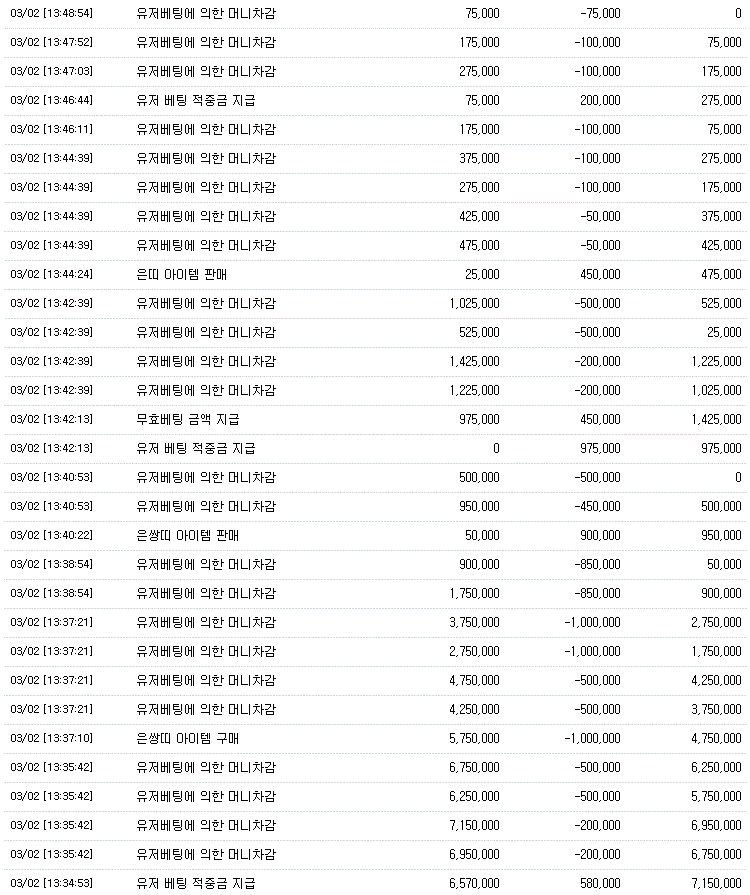The image size is (750, 895).
Task: Select the 13:47:03 유저베팅에 의한 머니차감 entry
Action: (206, 71)
